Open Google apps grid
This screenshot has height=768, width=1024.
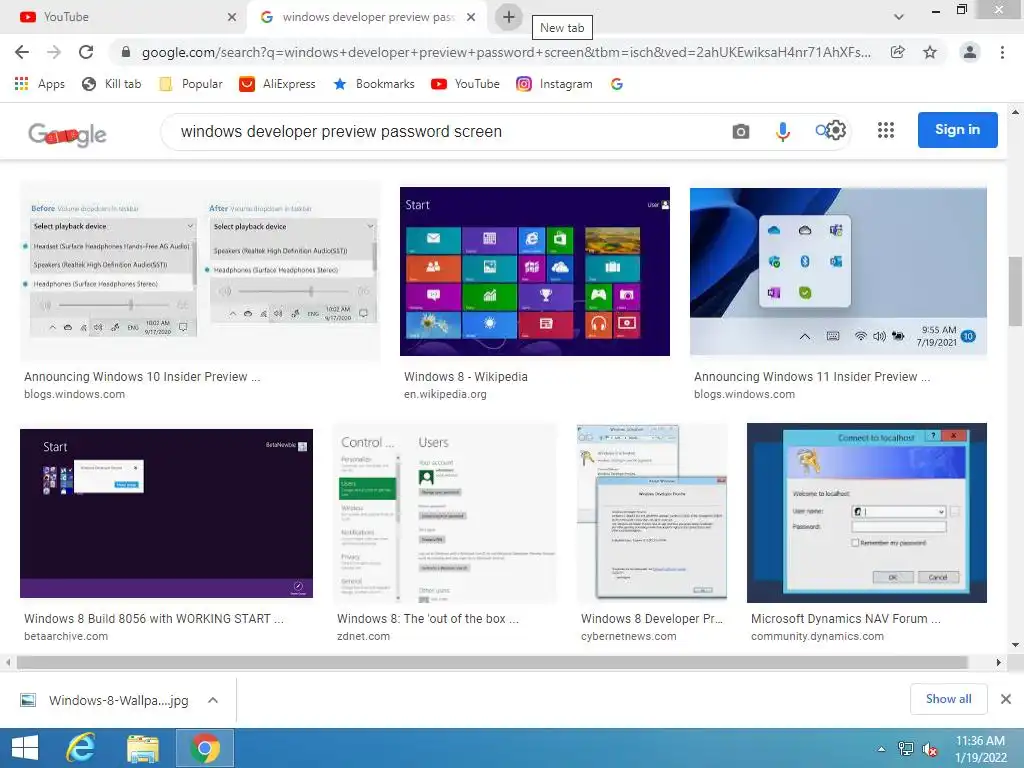pos(886,130)
